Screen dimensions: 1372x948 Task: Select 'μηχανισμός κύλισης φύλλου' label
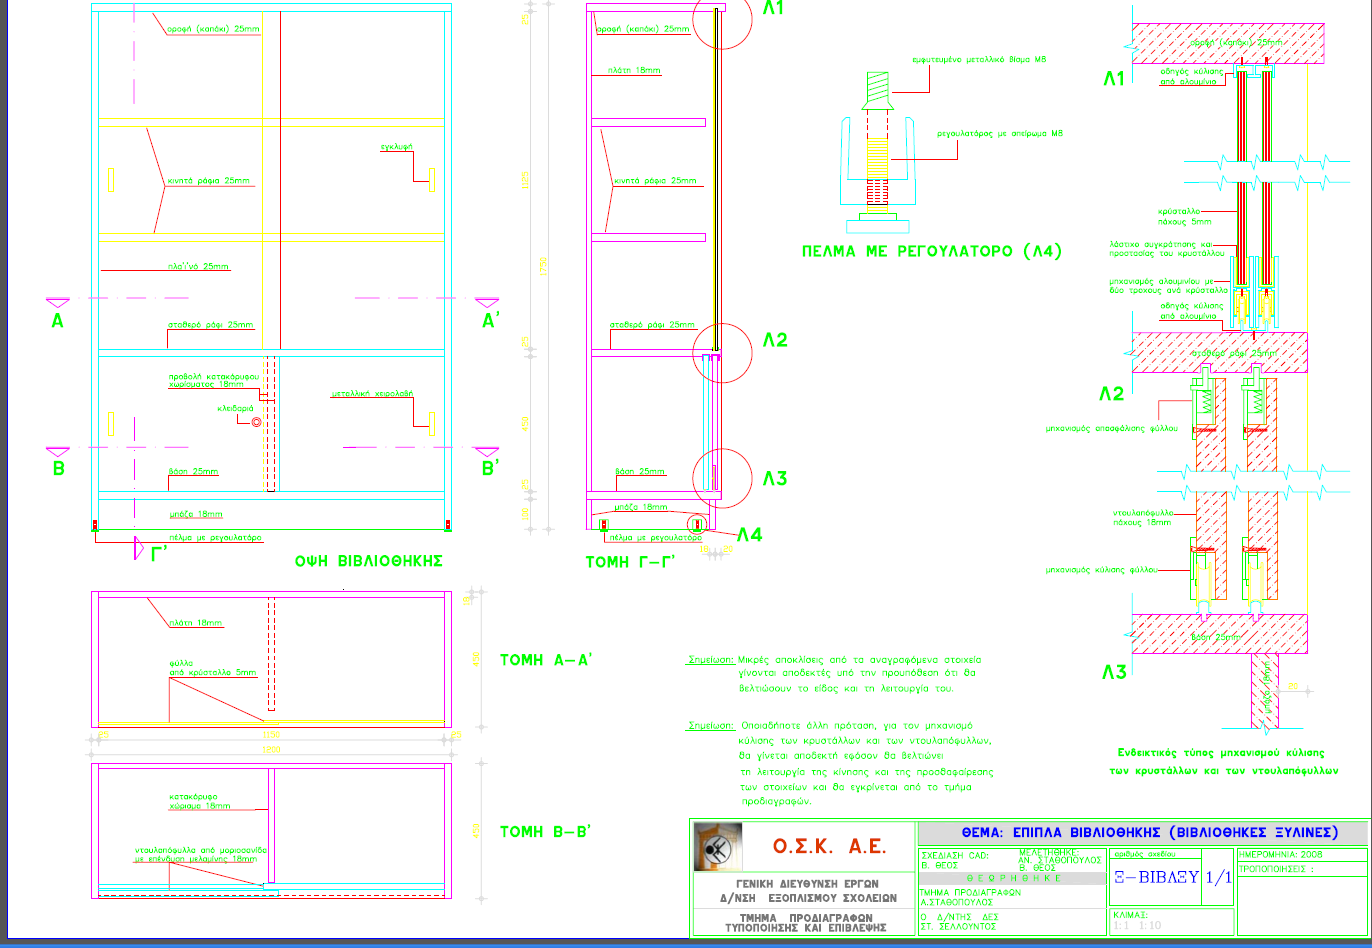[x=1102, y=568]
